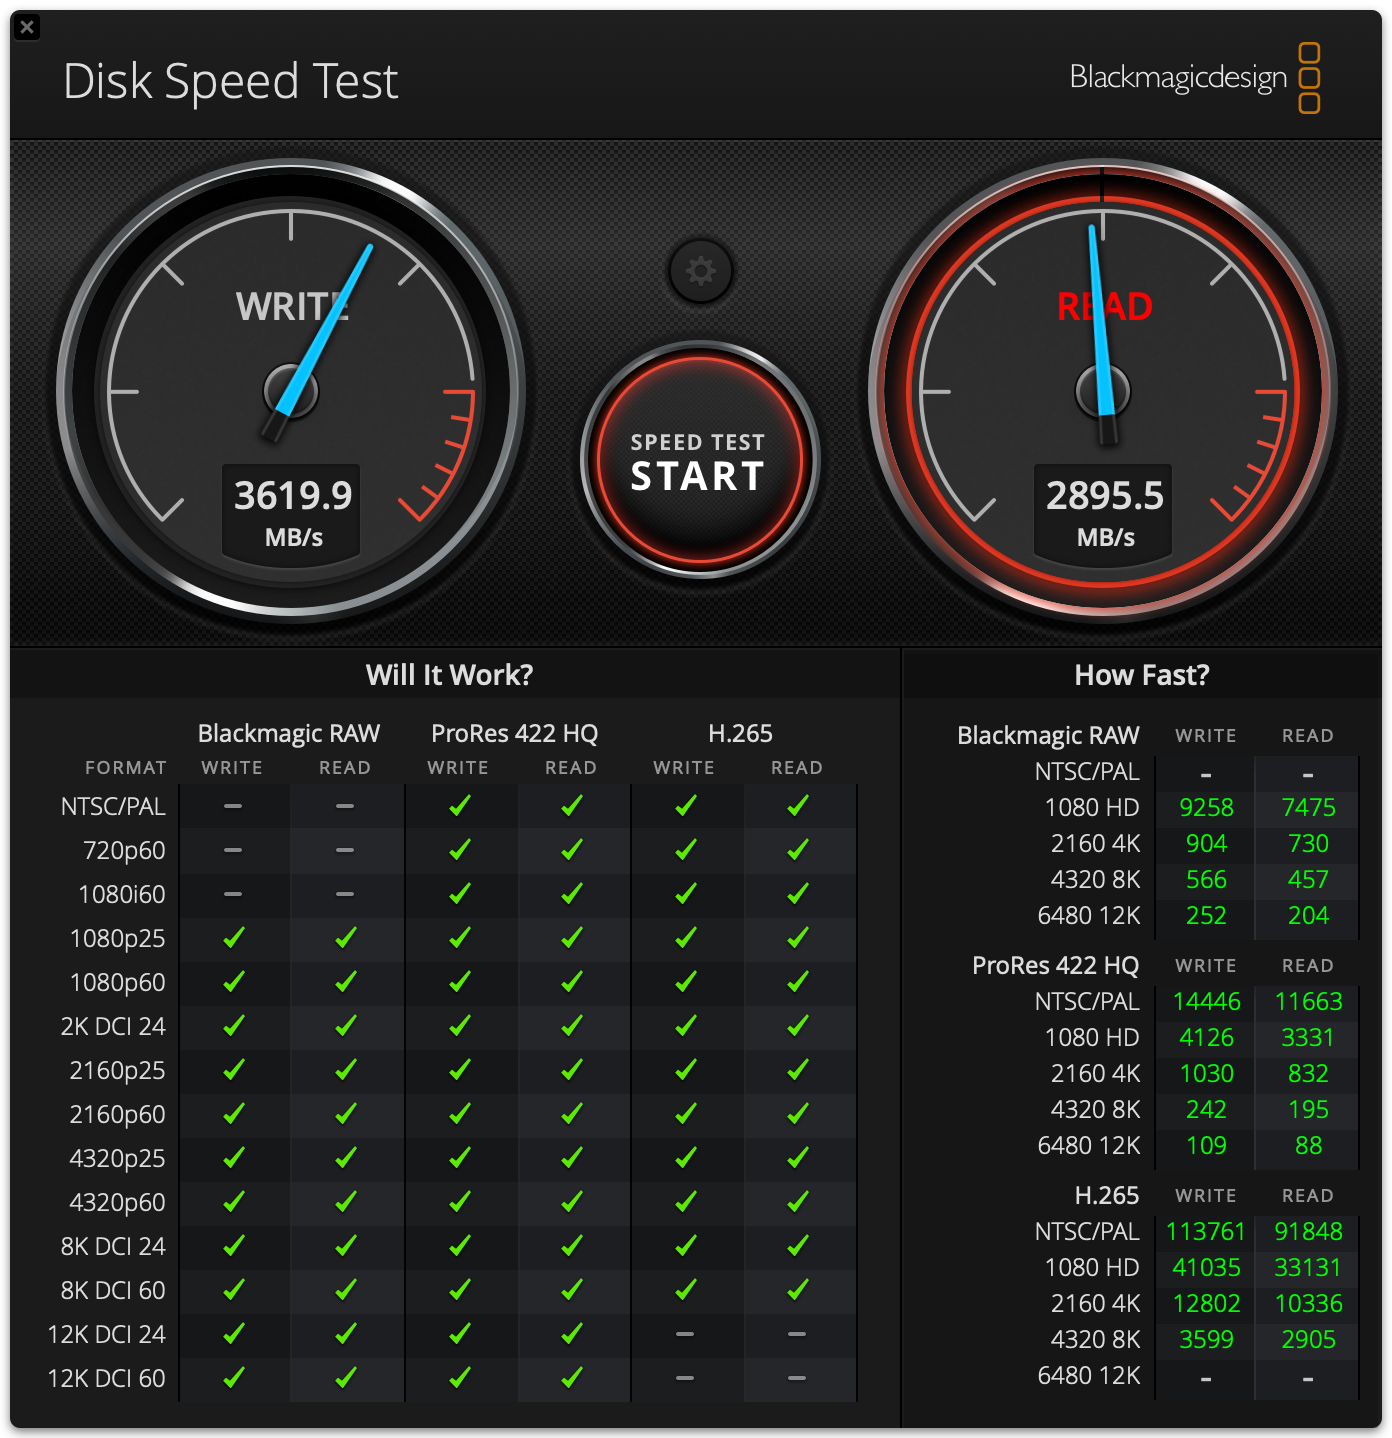Click ProRes 422 HQ write checkmark for NTSC/PAL
Screen dimensions: 1392x1438
point(459,806)
